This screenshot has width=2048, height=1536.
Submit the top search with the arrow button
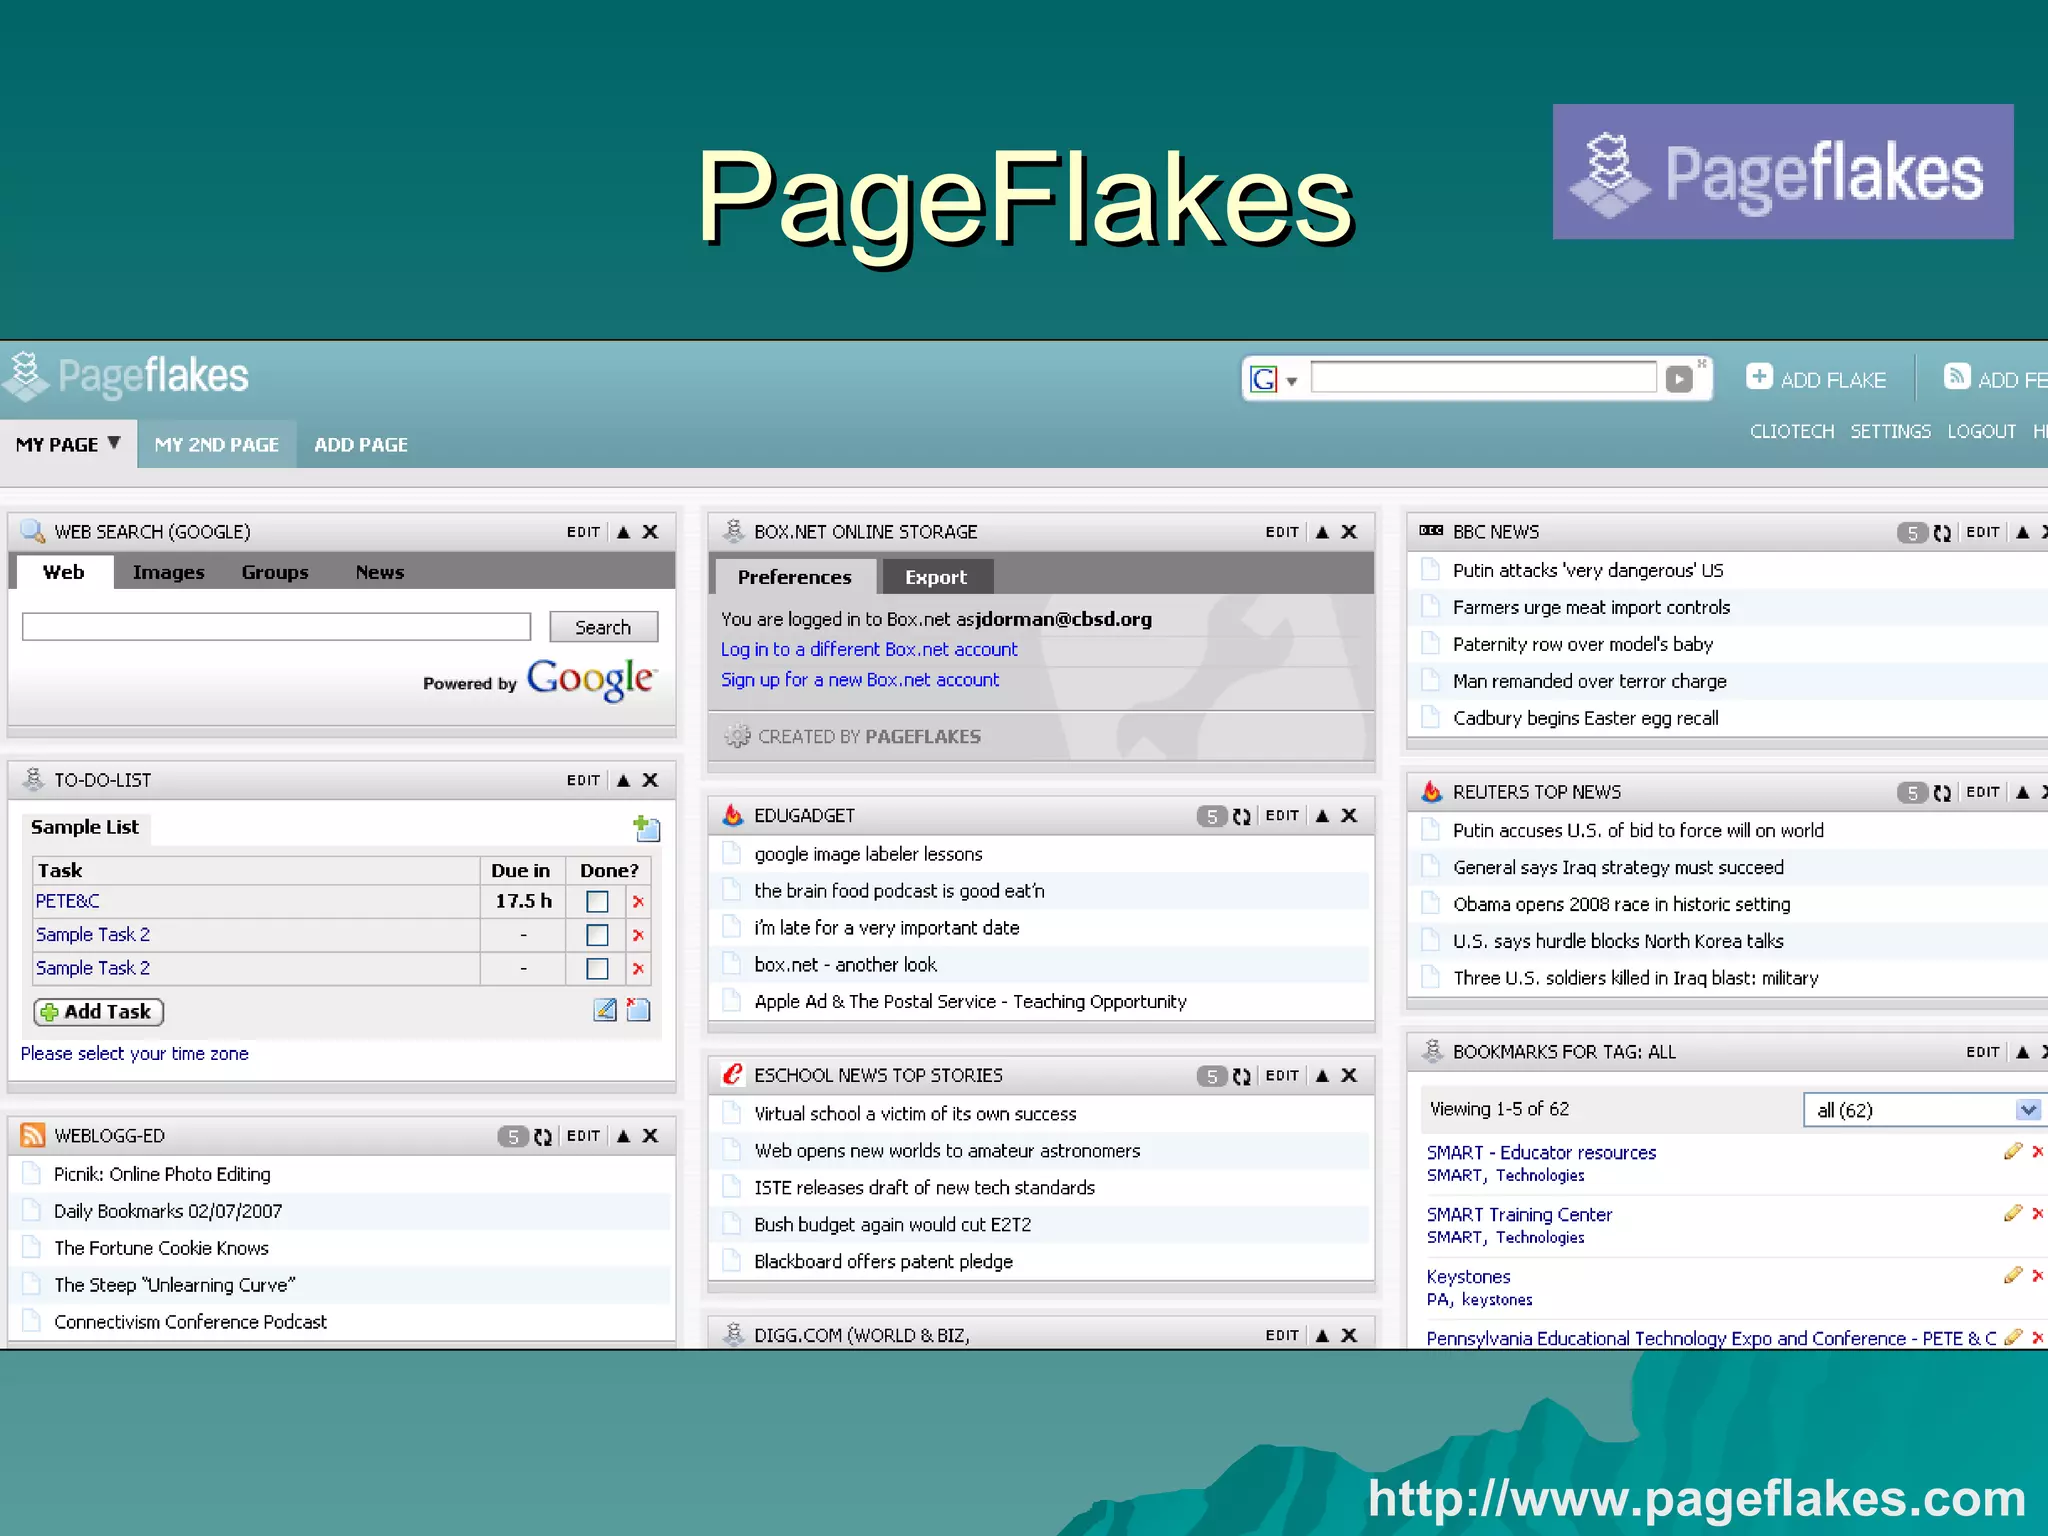click(1679, 379)
